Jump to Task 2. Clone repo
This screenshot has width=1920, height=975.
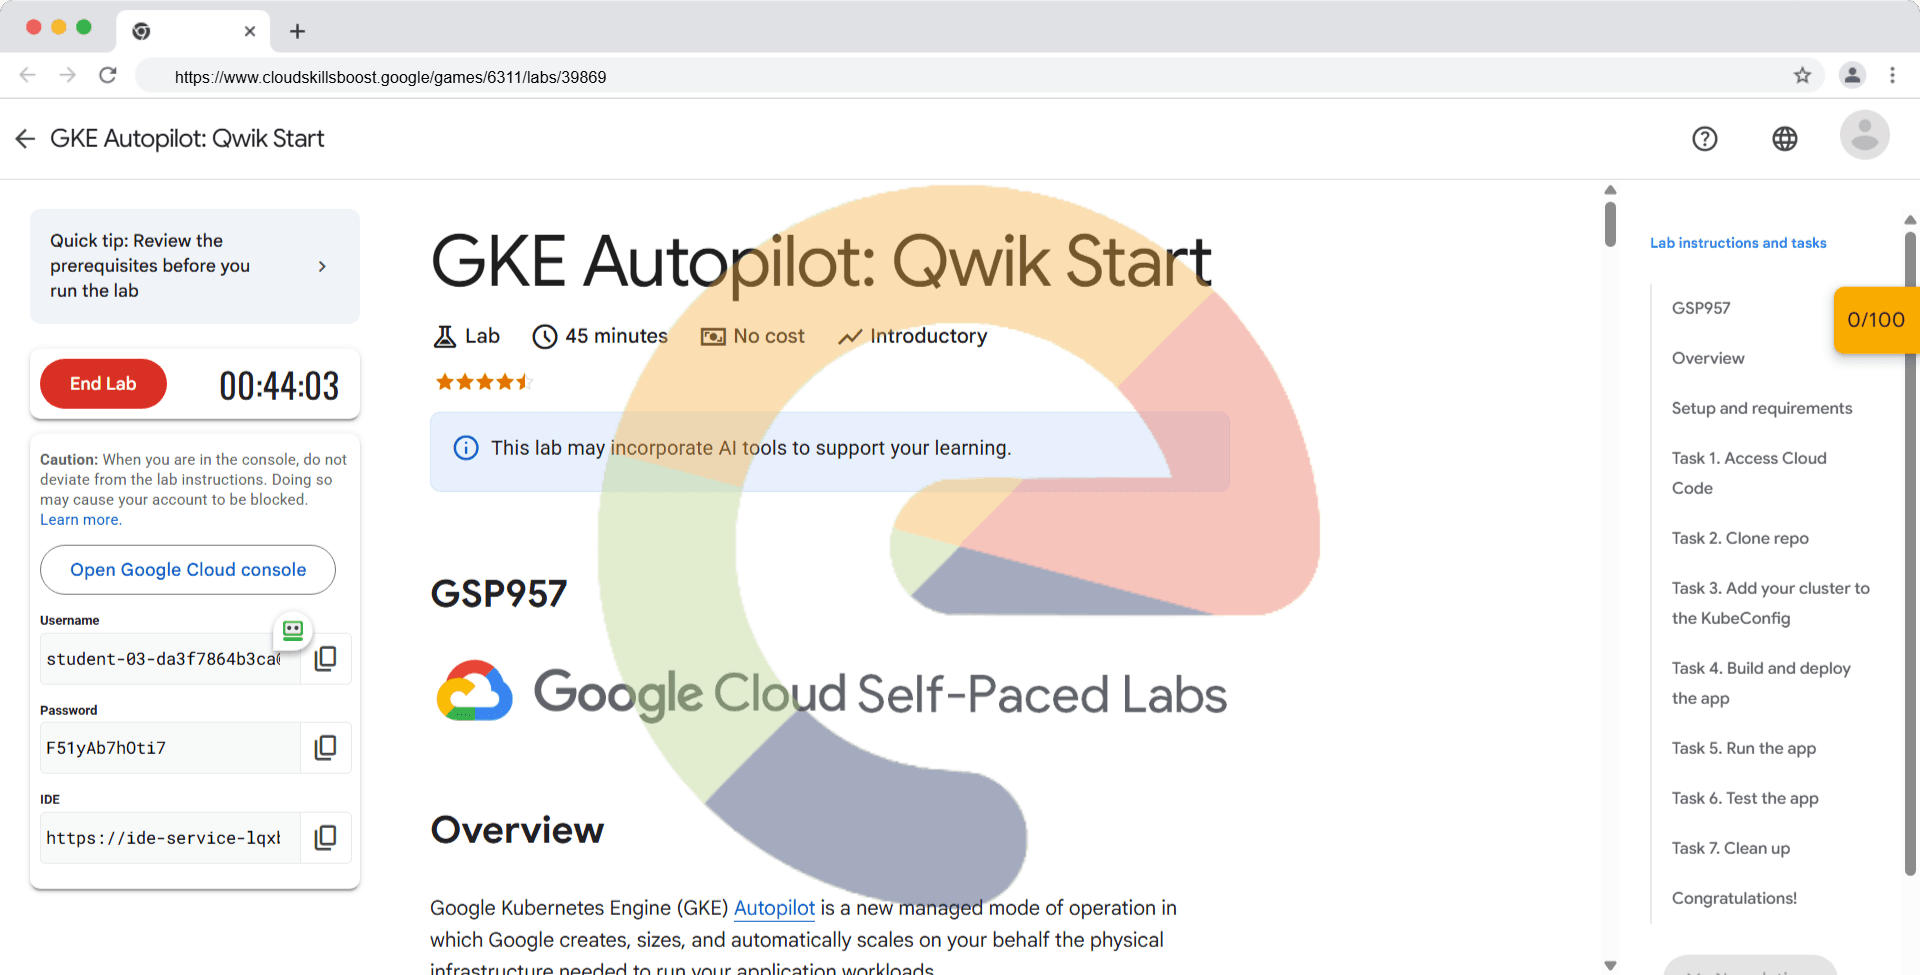1739,538
